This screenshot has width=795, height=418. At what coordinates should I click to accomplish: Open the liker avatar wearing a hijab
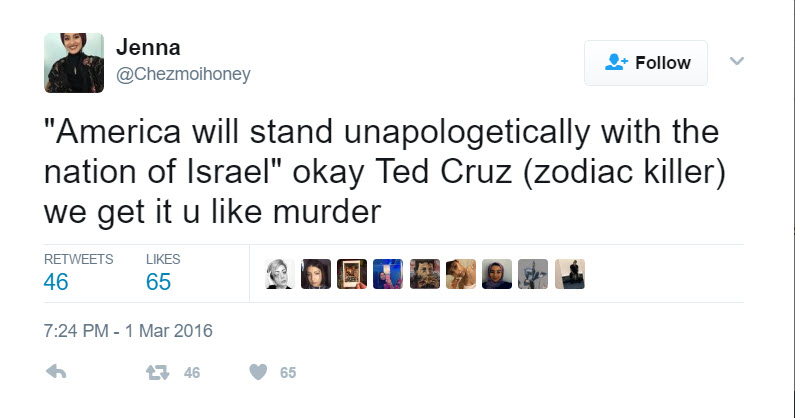click(497, 274)
